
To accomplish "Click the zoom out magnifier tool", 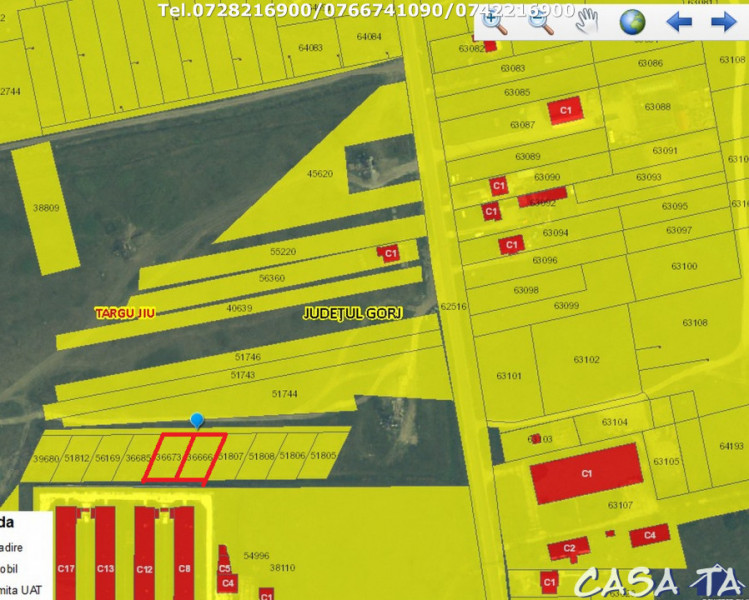I will tap(541, 22).
